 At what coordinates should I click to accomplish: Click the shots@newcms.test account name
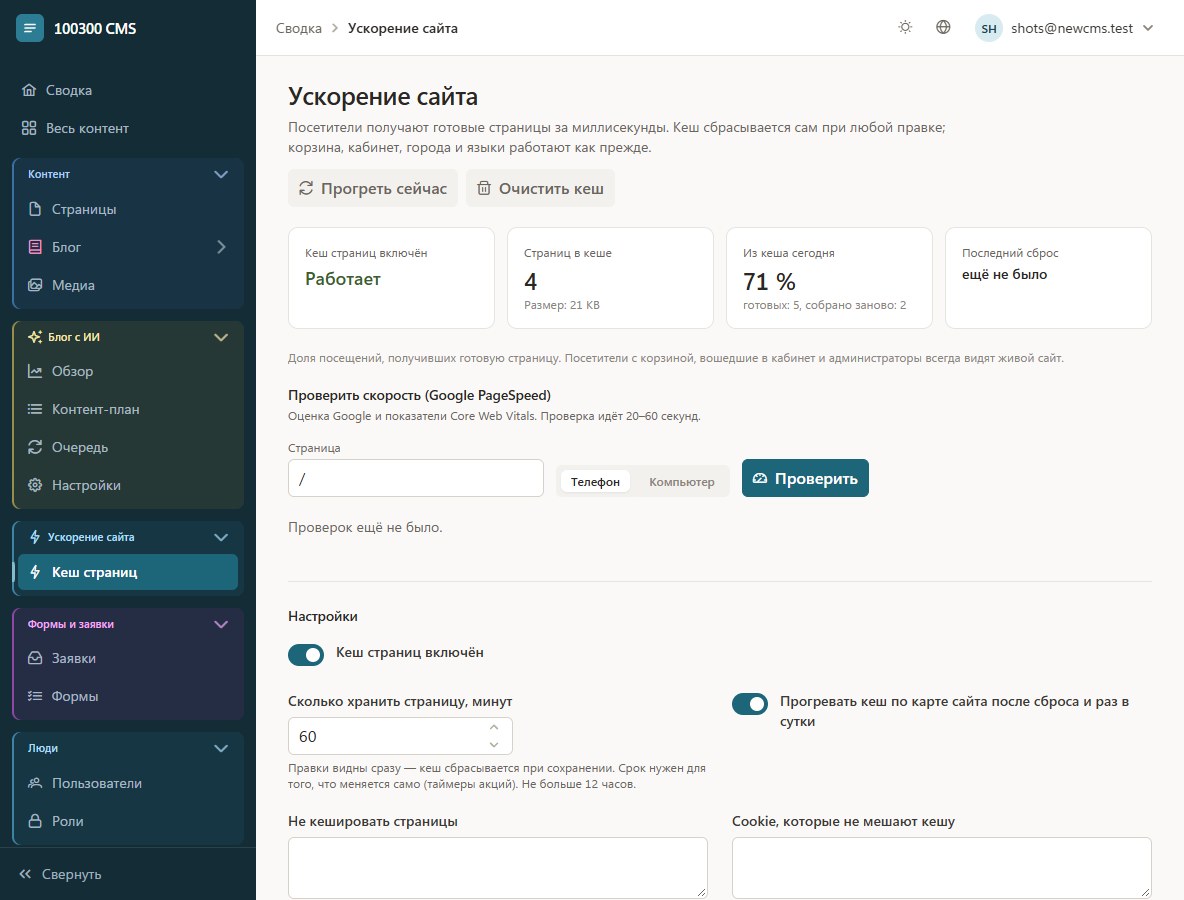[x=1071, y=28]
